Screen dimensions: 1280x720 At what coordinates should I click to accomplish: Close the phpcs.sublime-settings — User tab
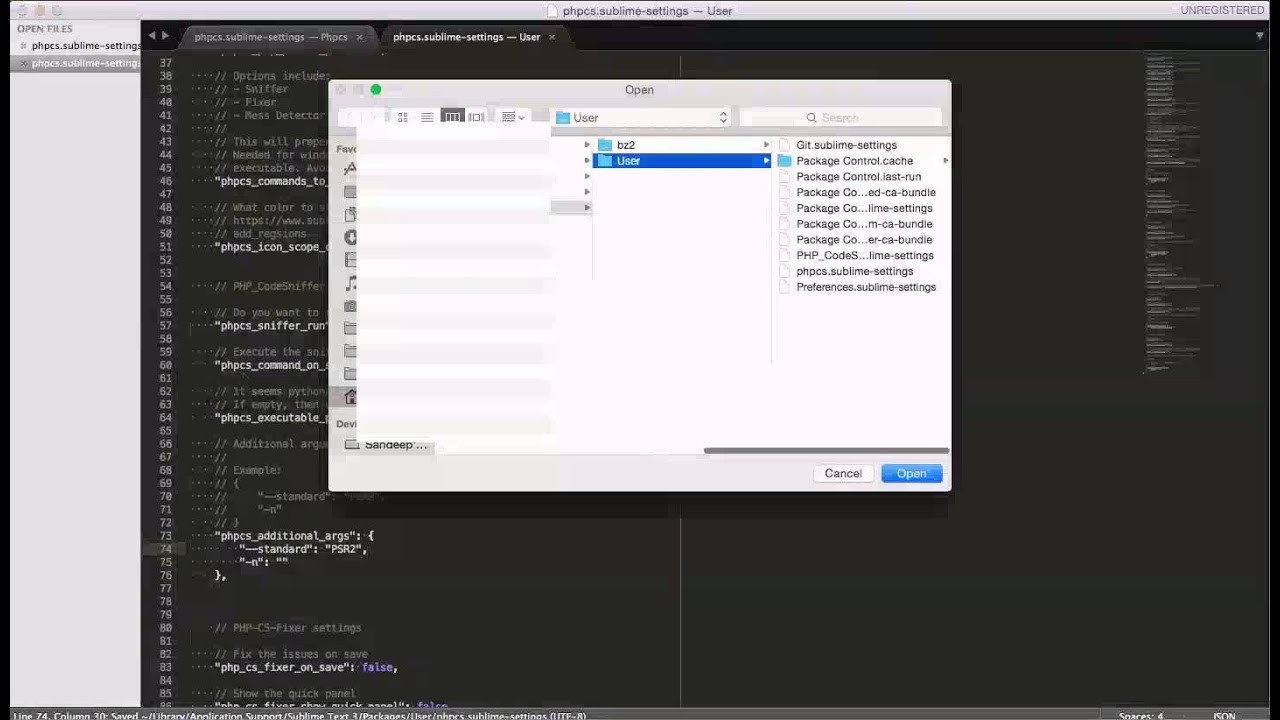click(x=551, y=37)
